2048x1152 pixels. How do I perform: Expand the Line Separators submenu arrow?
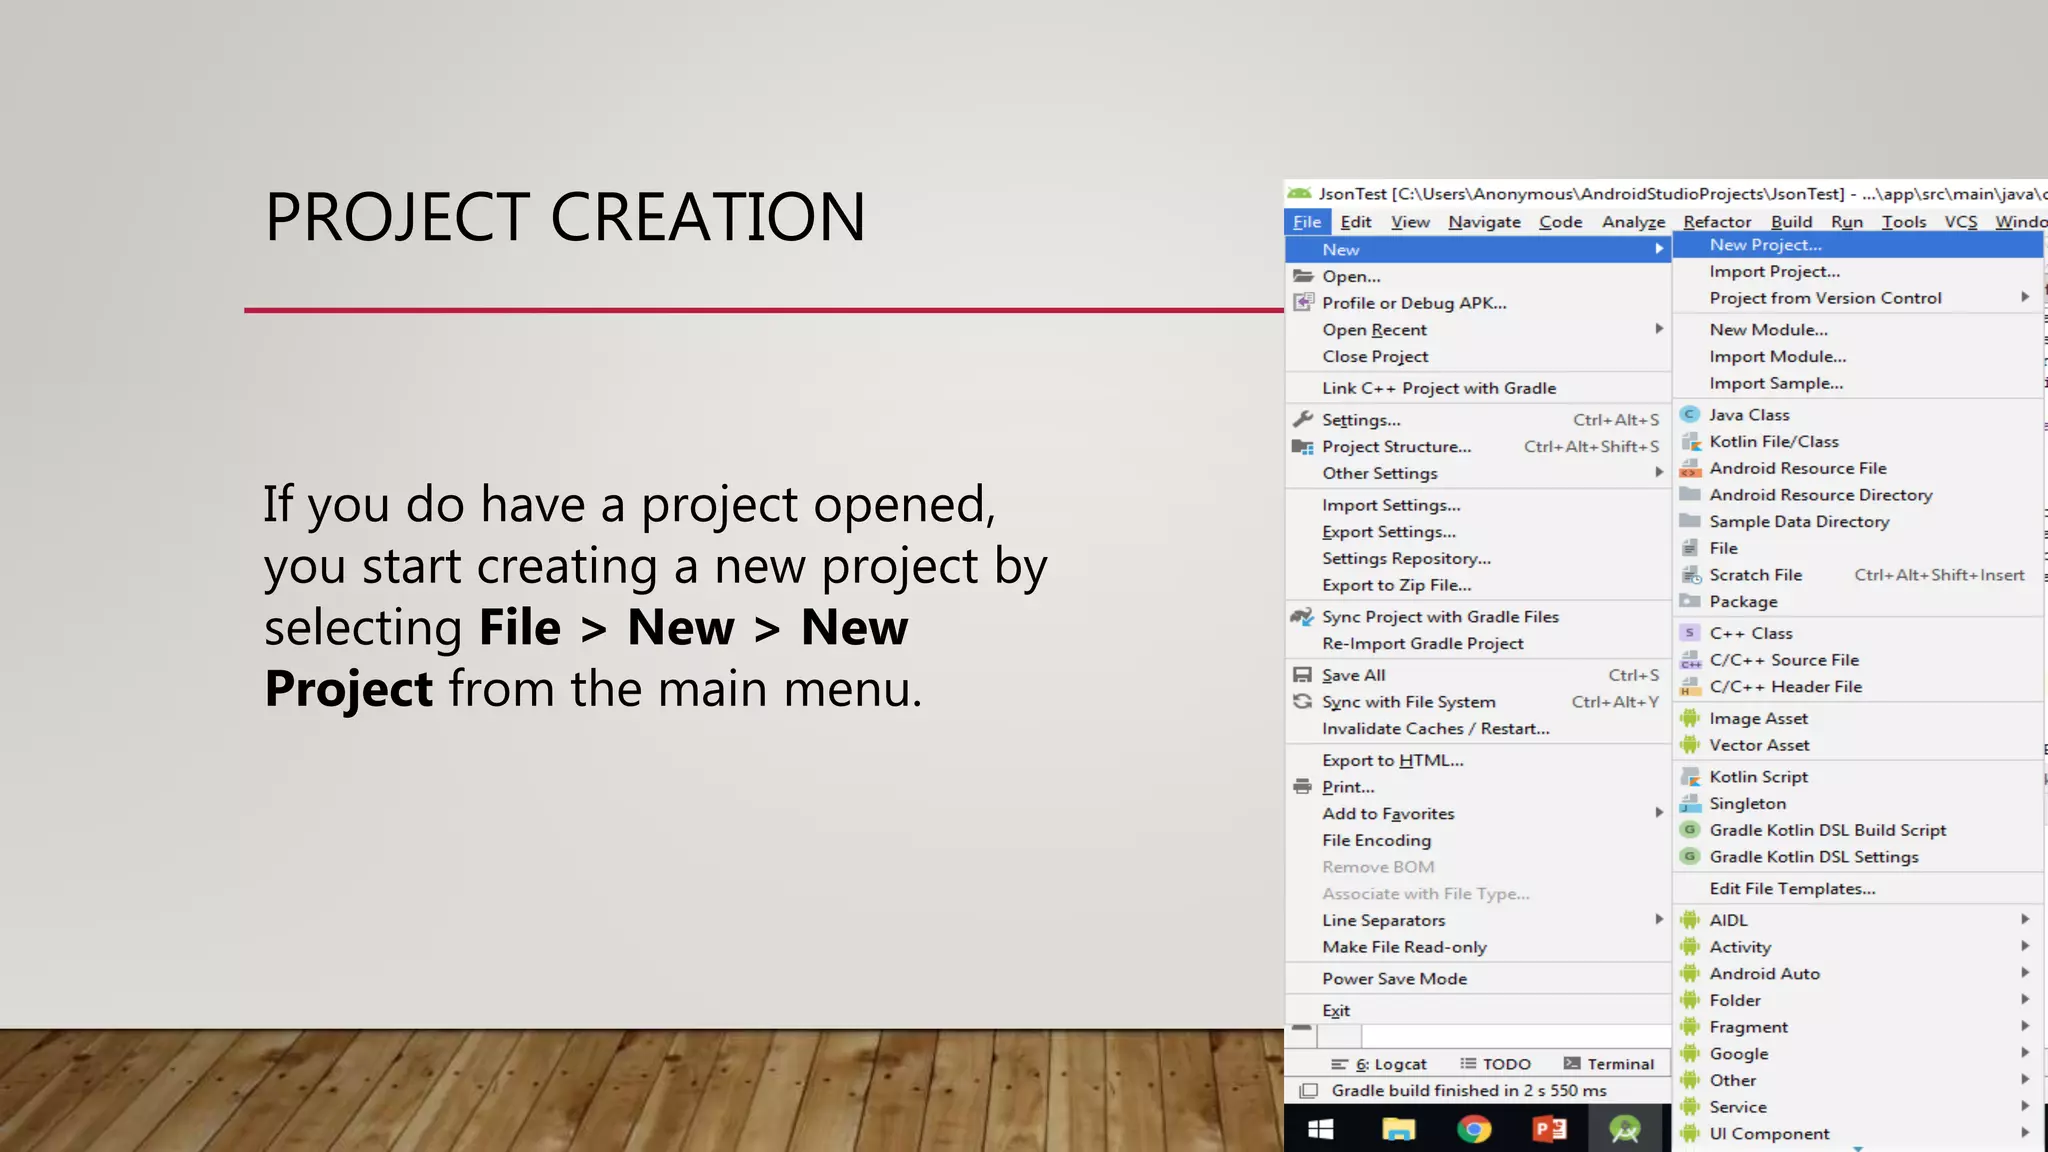tap(1659, 919)
